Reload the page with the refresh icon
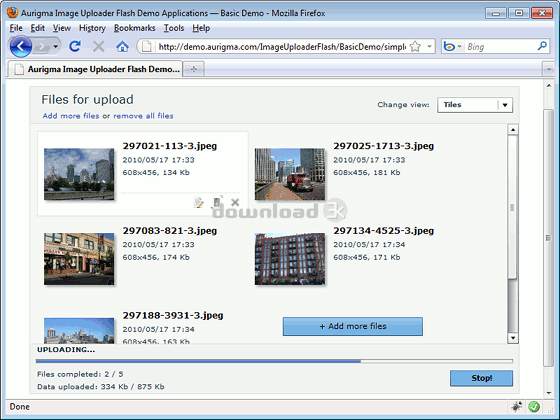This screenshot has height=420, width=560. 75,46
